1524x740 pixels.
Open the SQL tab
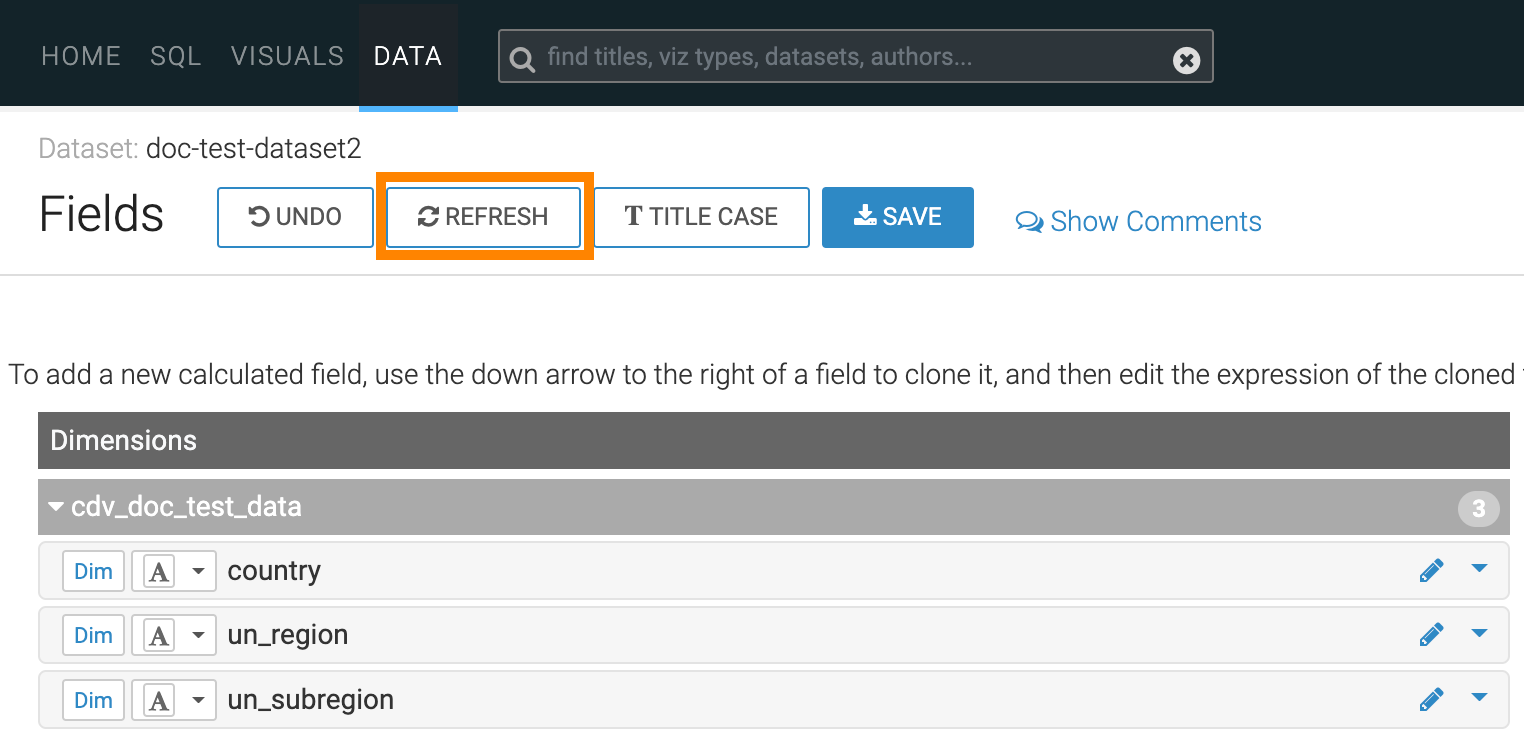pos(176,56)
